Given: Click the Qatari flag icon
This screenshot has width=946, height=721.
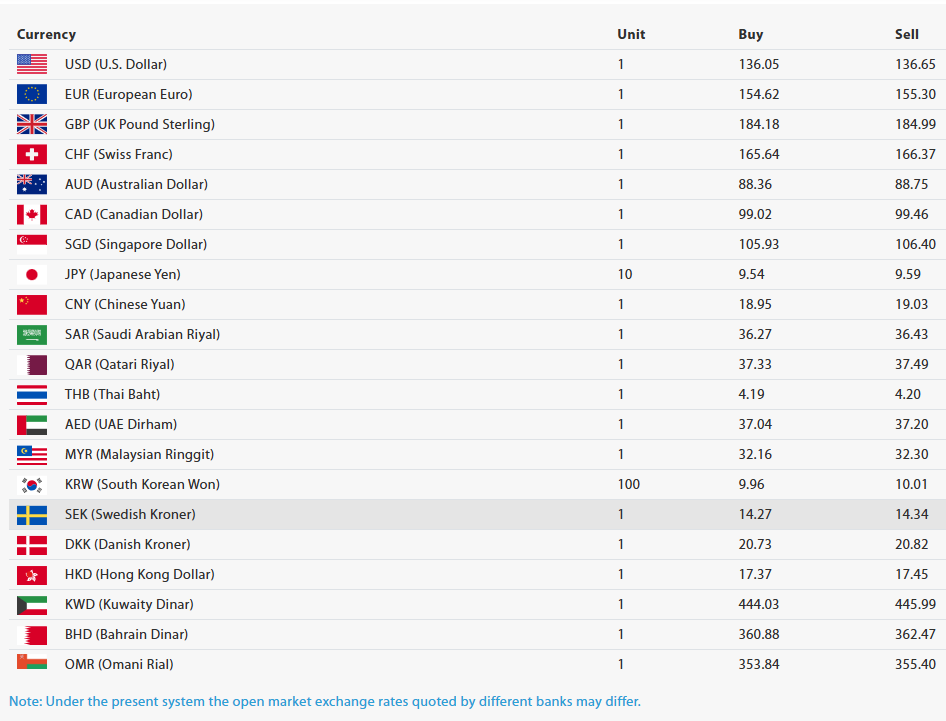Looking at the screenshot, I should (x=32, y=364).
